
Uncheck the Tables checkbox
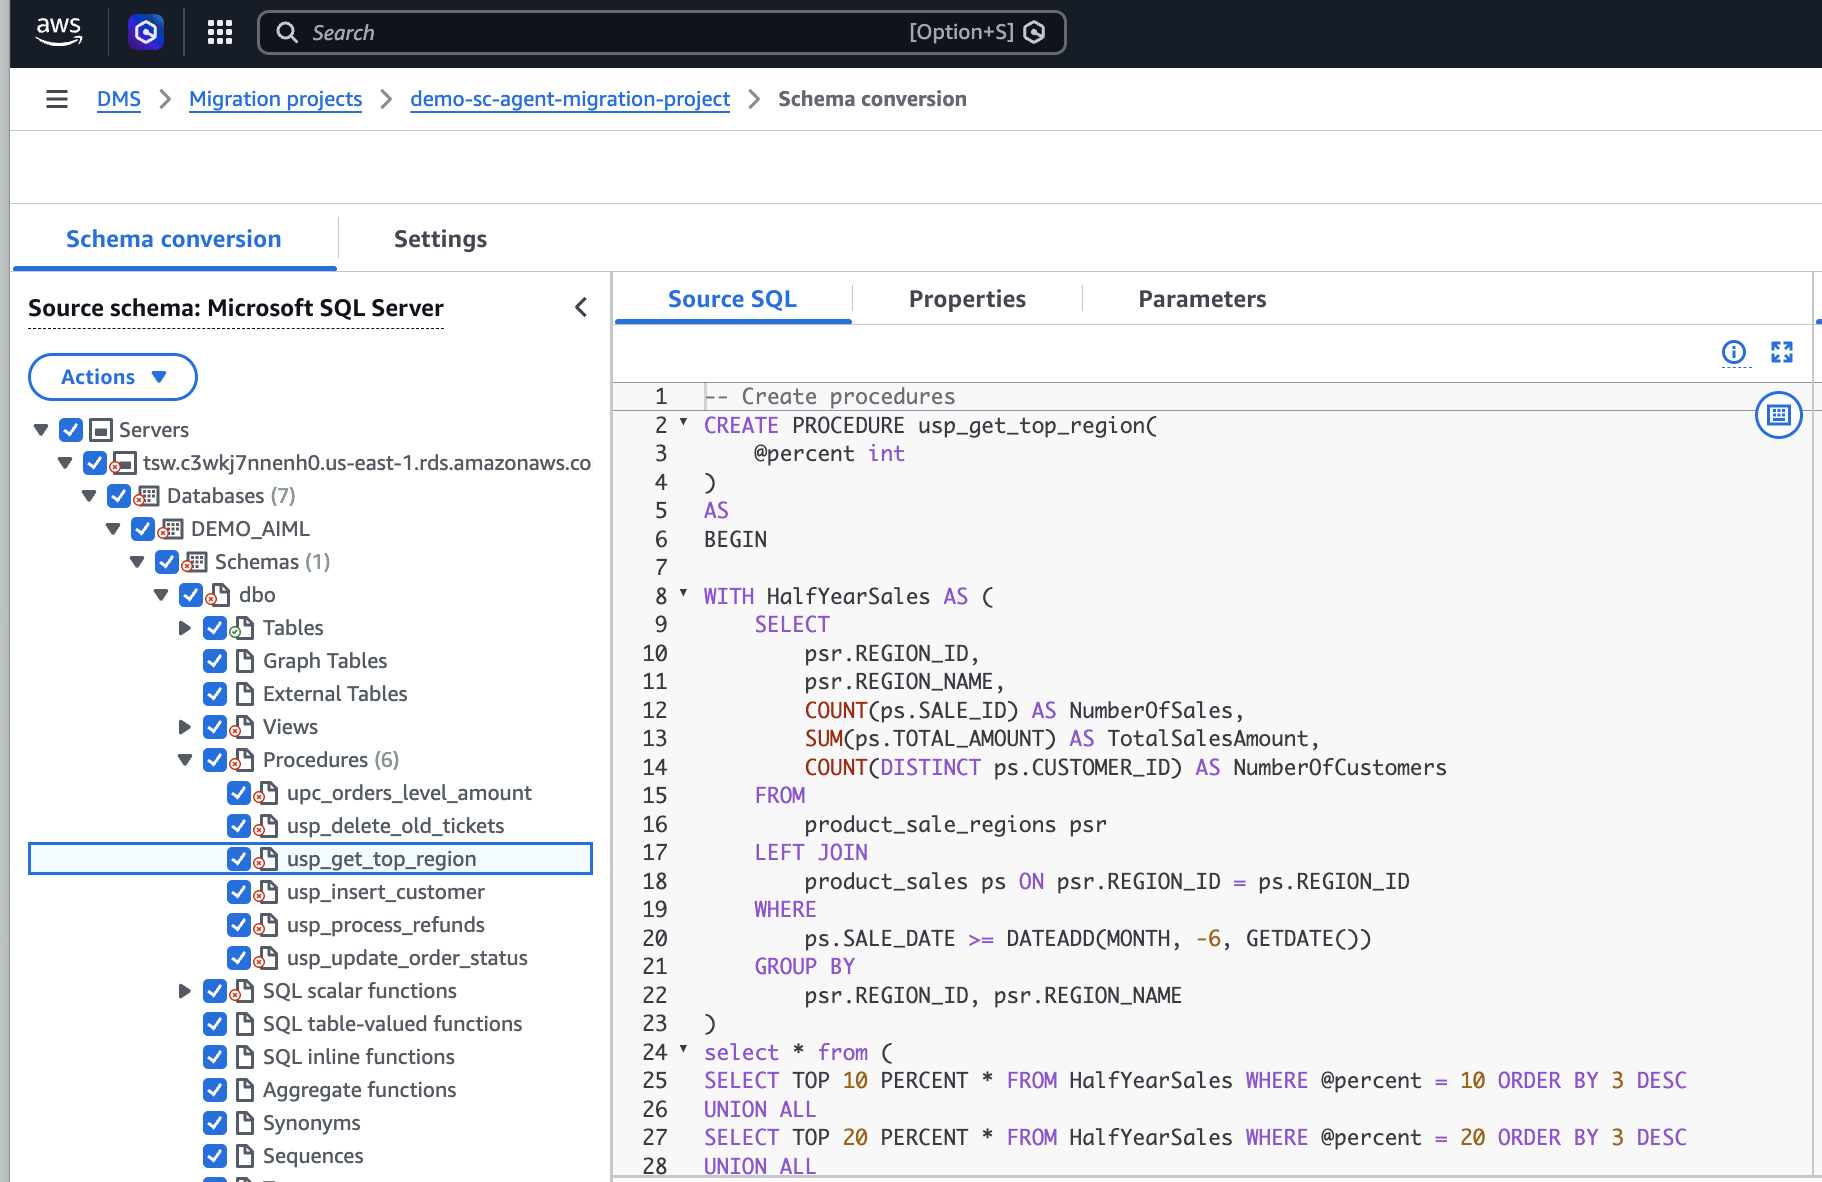point(215,628)
